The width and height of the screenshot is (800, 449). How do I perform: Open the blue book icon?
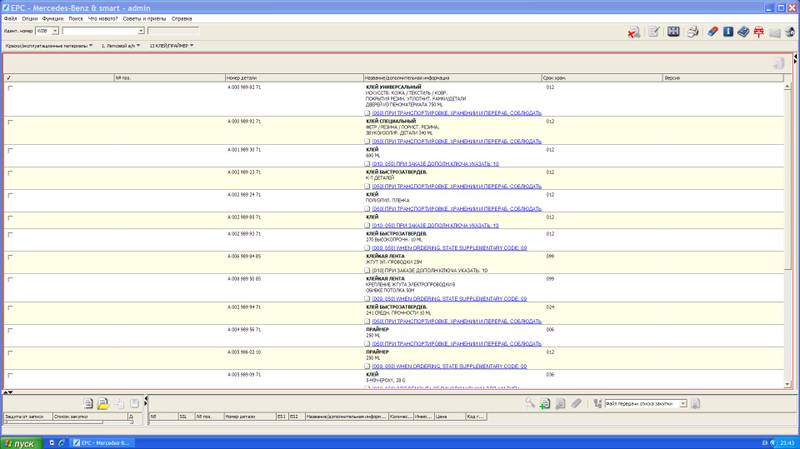coord(743,32)
